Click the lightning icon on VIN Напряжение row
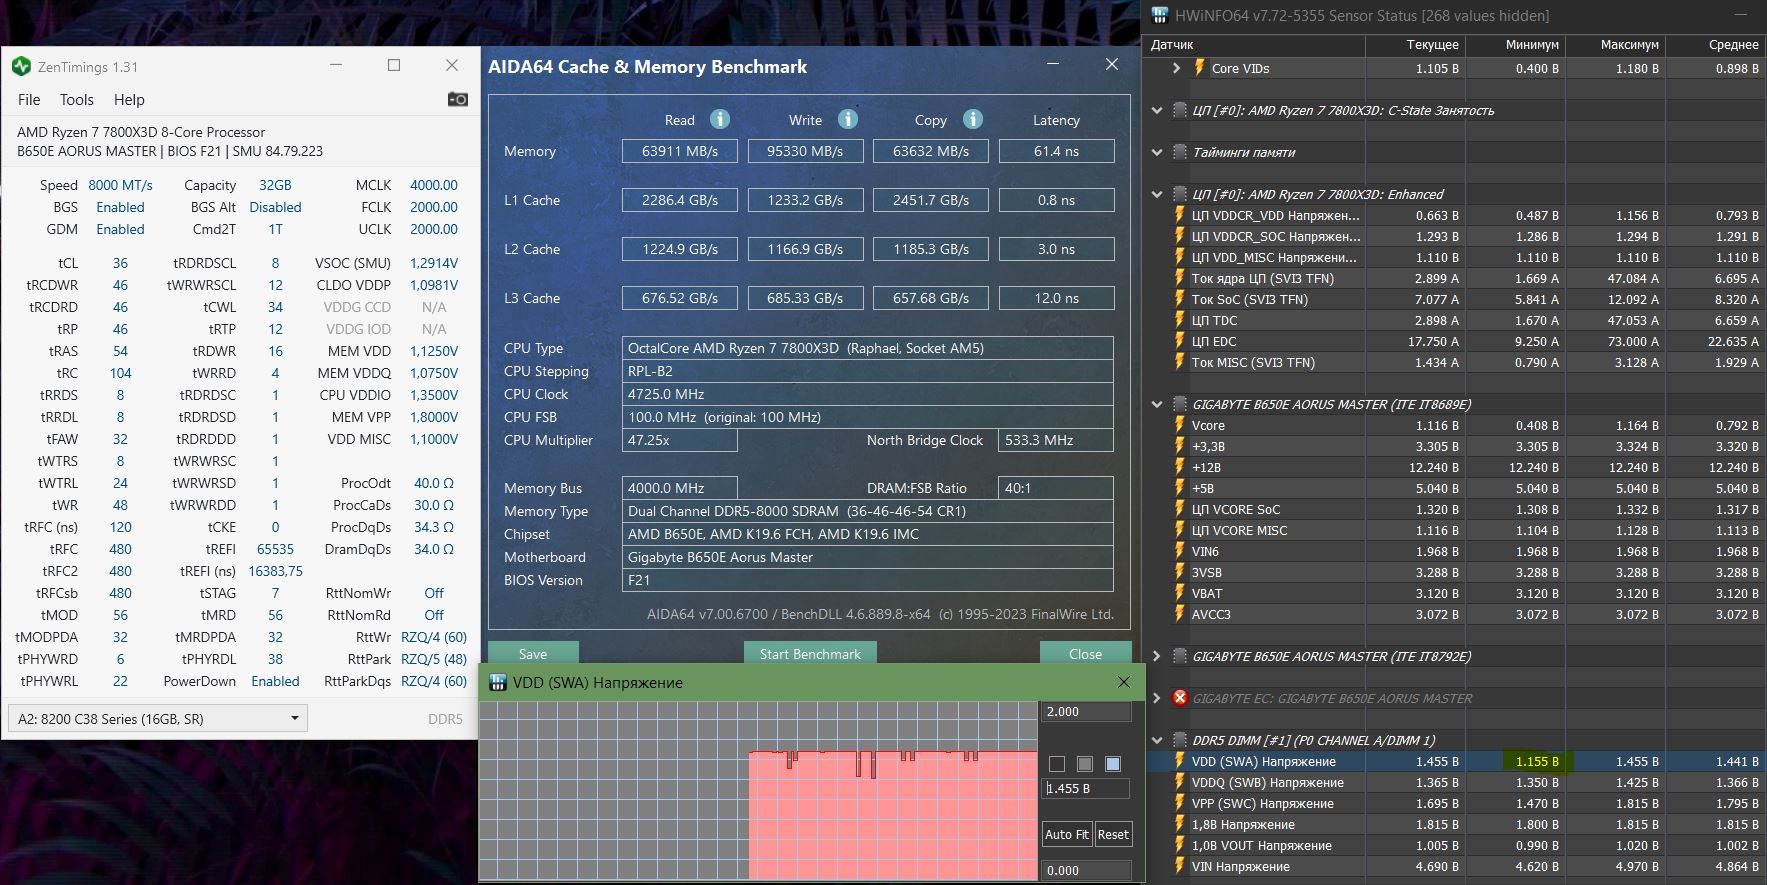 1180,866
